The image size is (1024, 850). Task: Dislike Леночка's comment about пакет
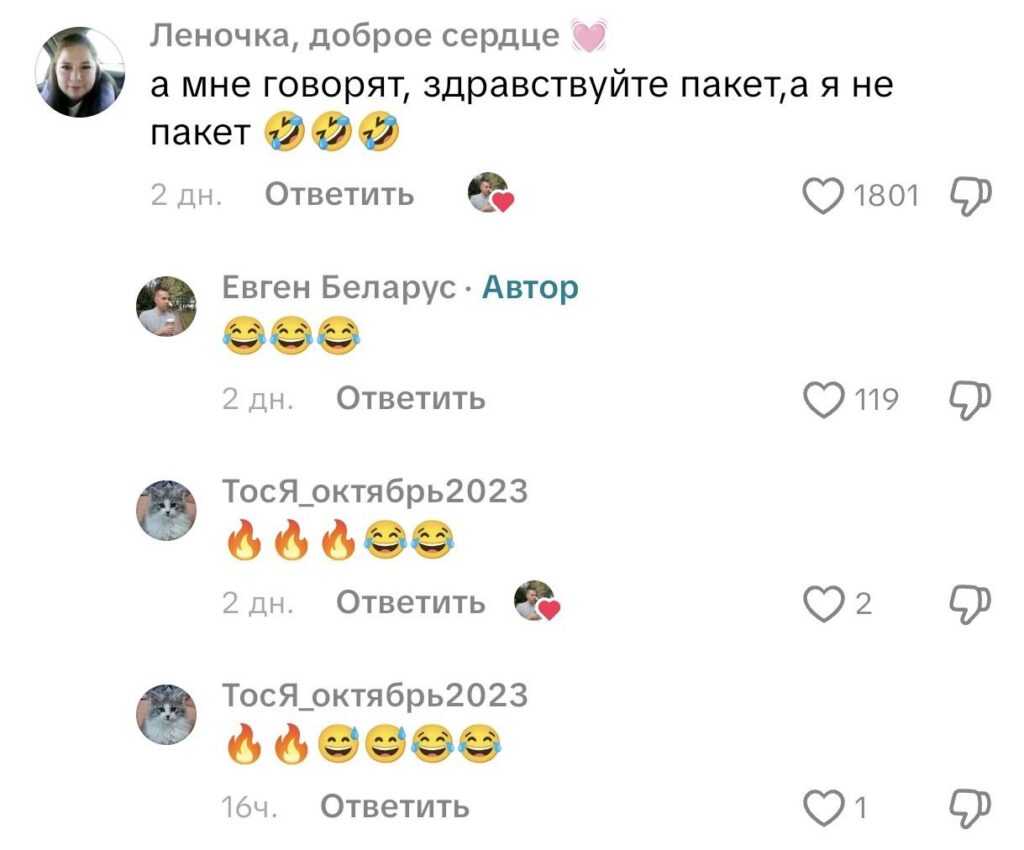[970, 196]
